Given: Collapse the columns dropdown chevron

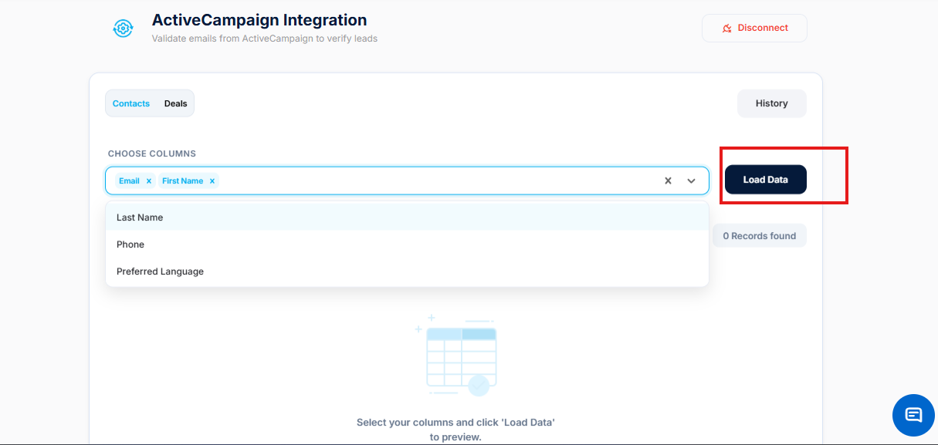Looking at the screenshot, I should click(692, 181).
